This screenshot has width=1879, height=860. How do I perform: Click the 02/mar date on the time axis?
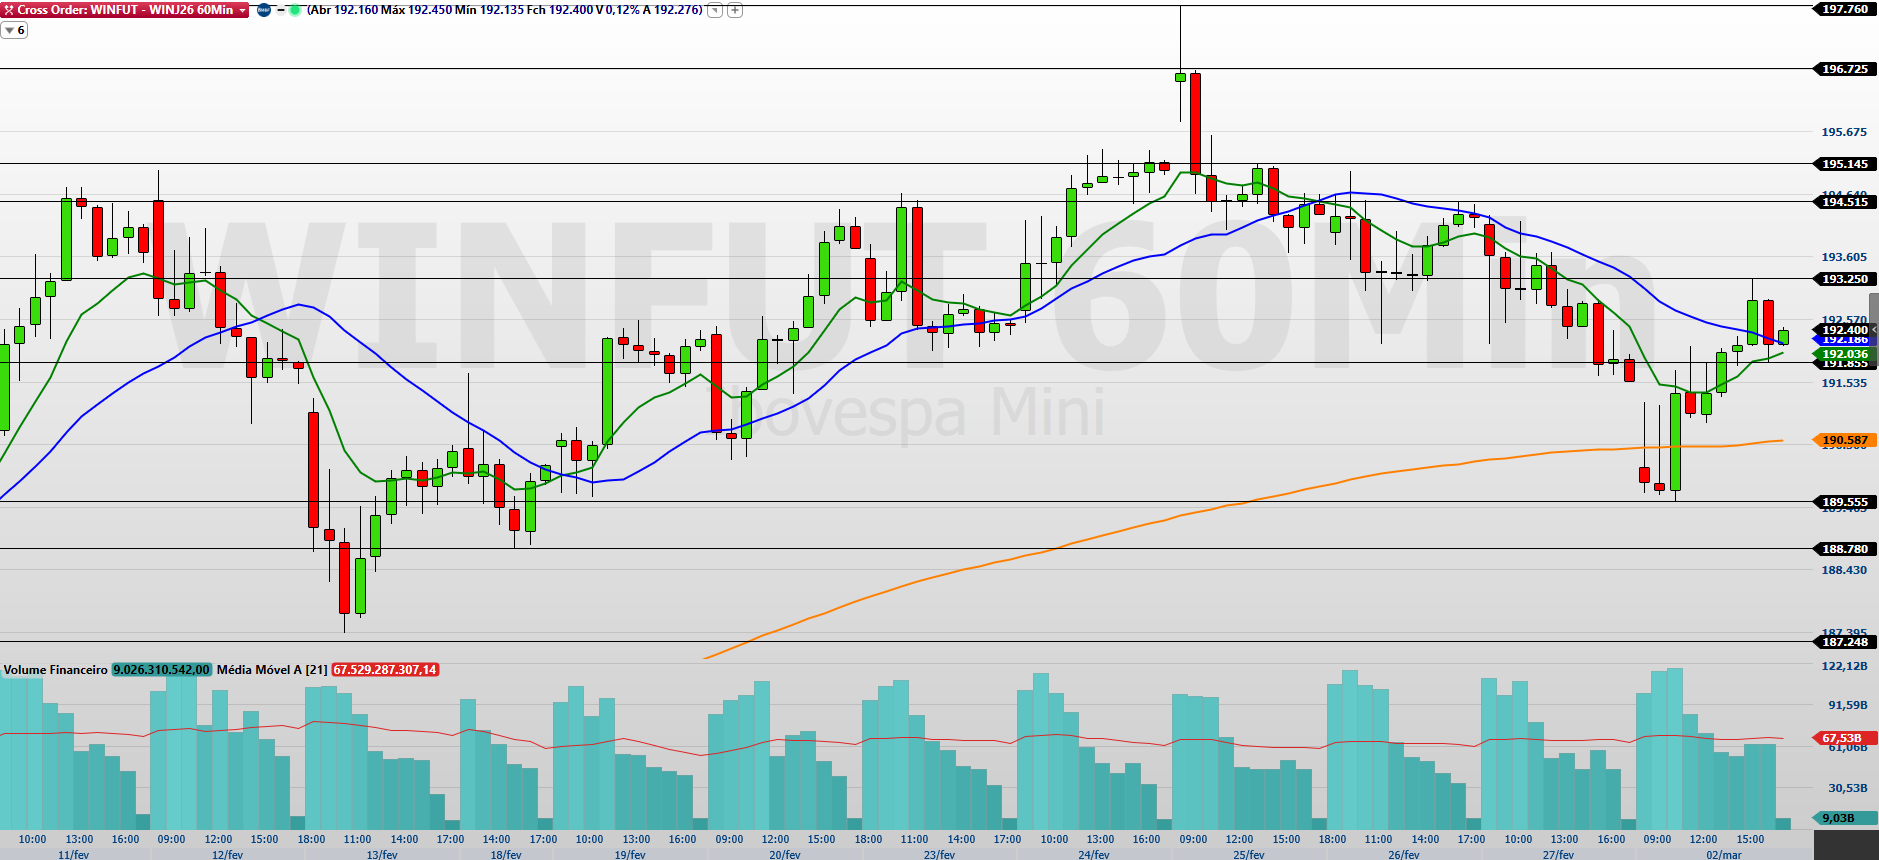1723,854
